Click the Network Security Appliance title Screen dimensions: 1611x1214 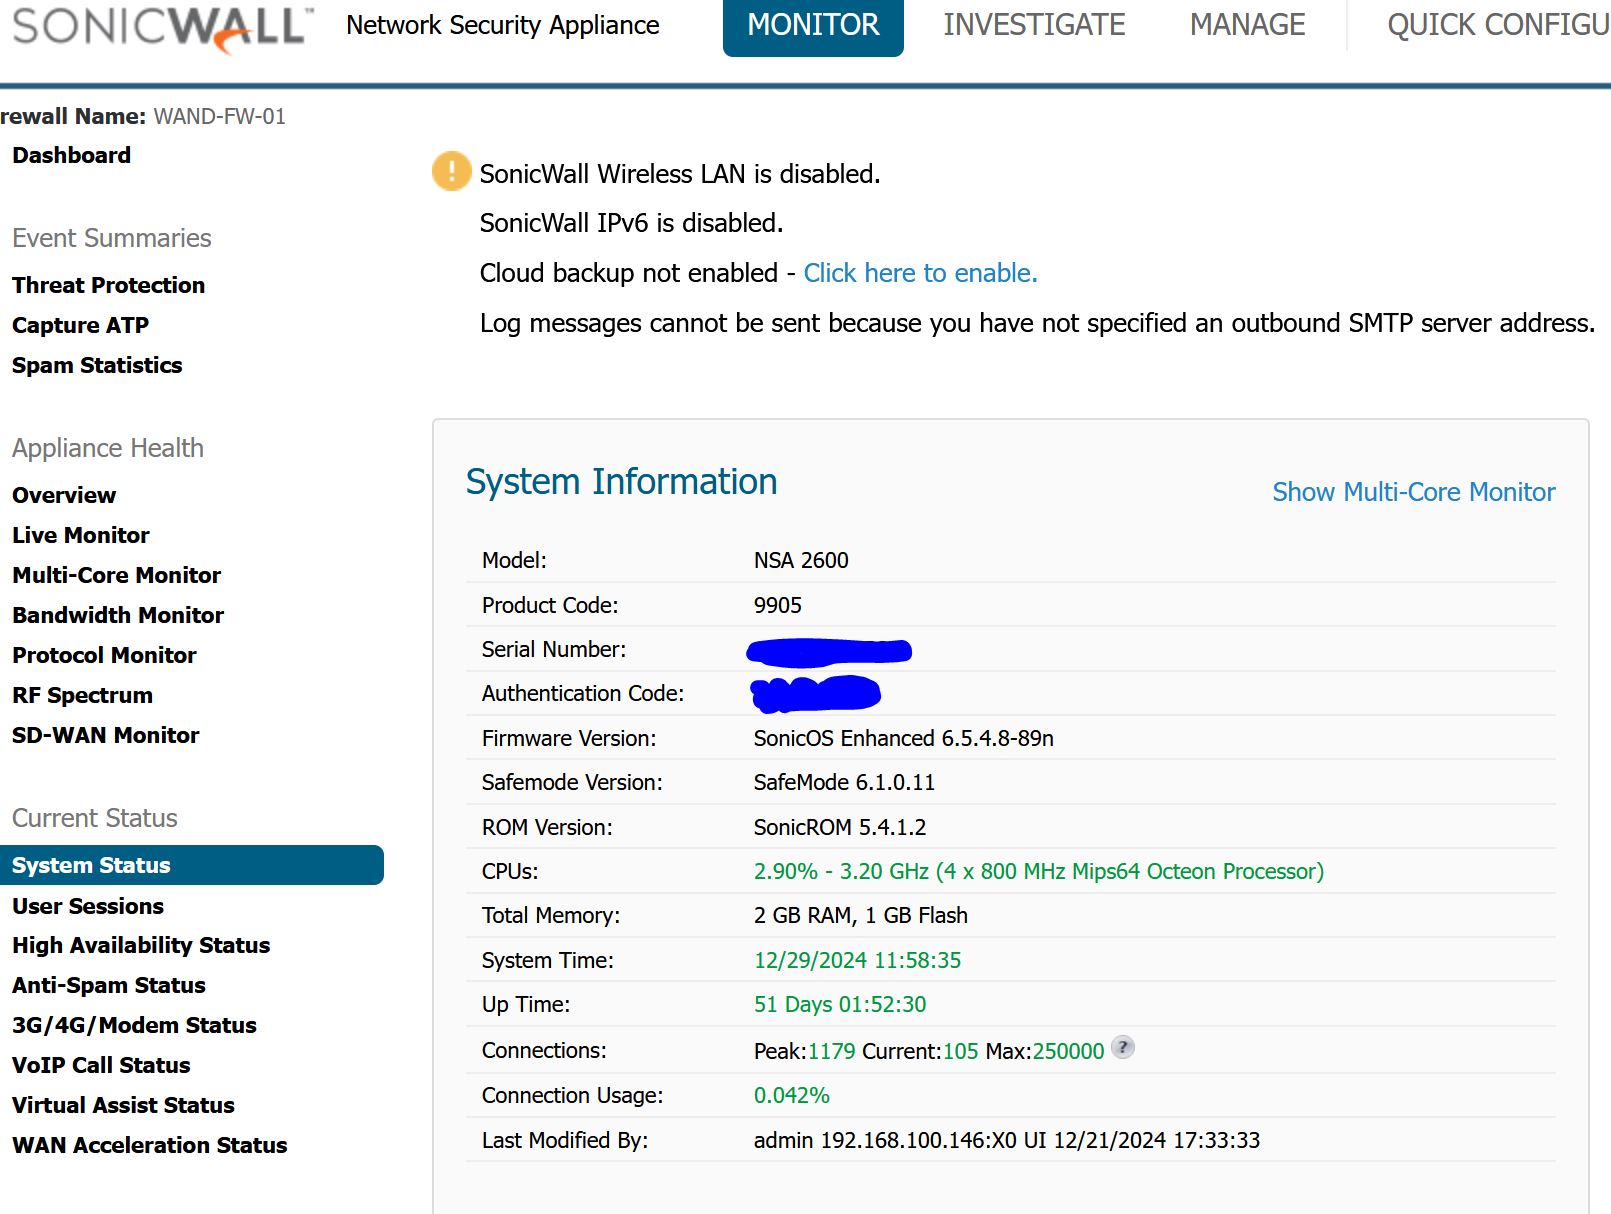coord(503,25)
